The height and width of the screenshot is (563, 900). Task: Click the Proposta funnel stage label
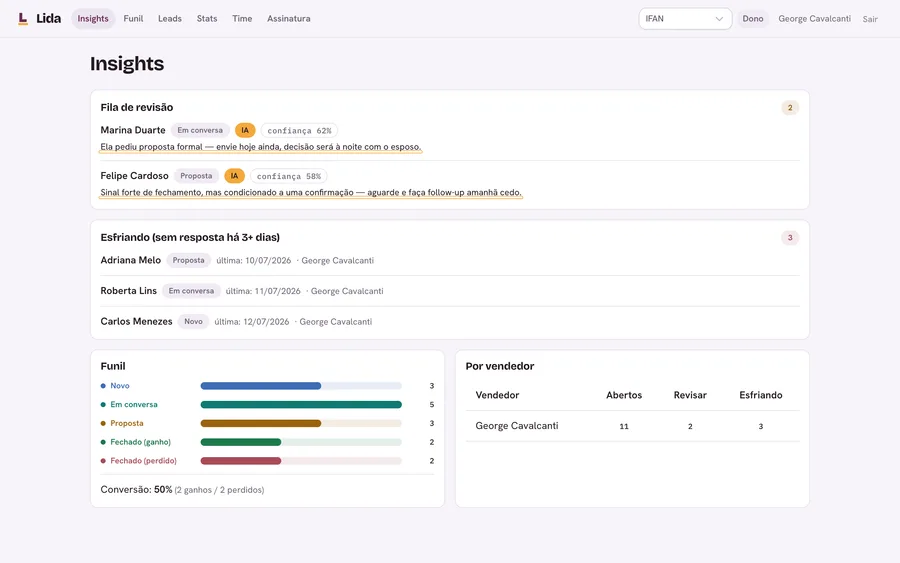click(x=127, y=423)
